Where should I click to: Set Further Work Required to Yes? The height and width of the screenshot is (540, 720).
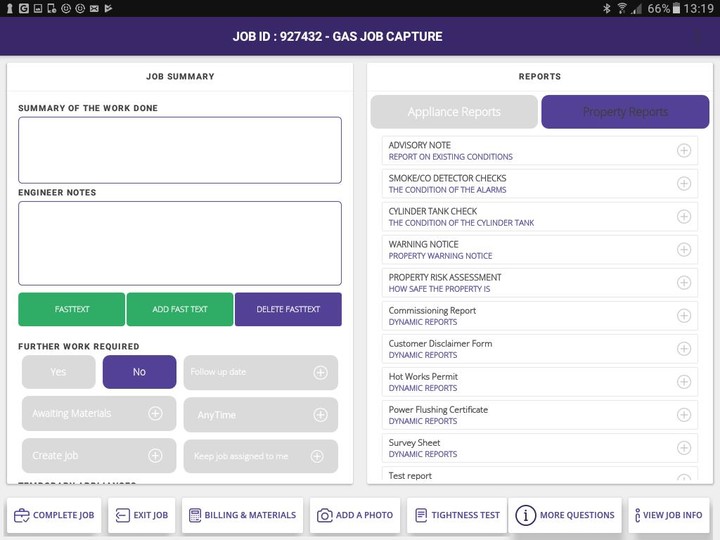[58, 372]
